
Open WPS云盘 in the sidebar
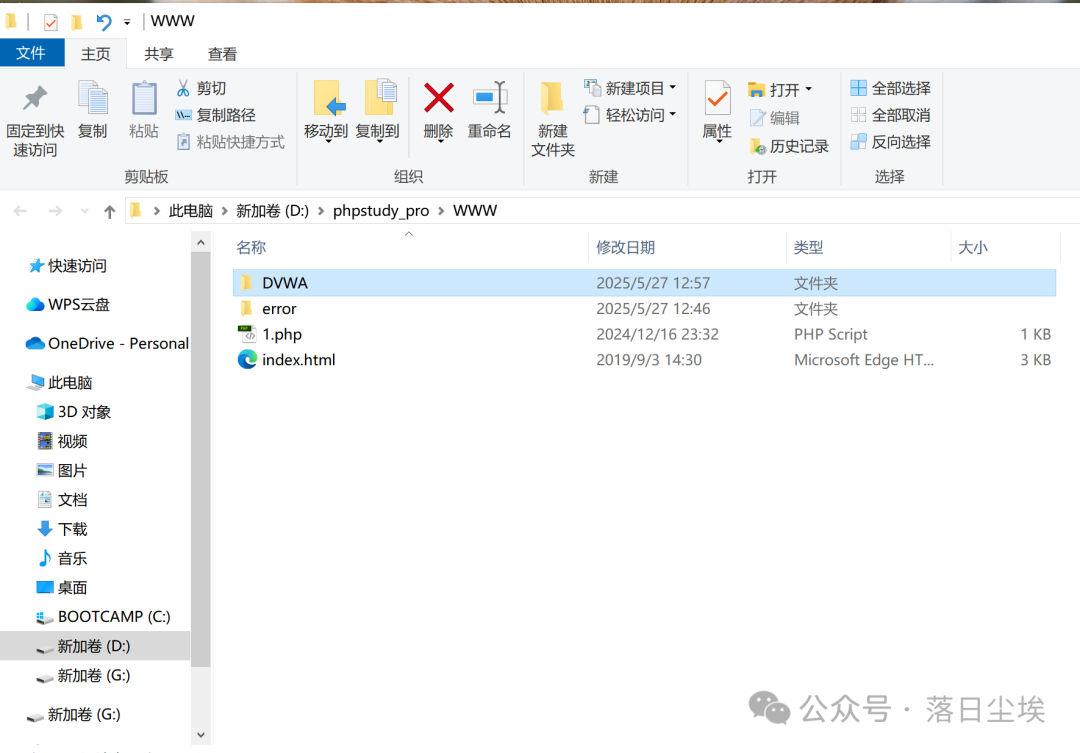[68, 305]
